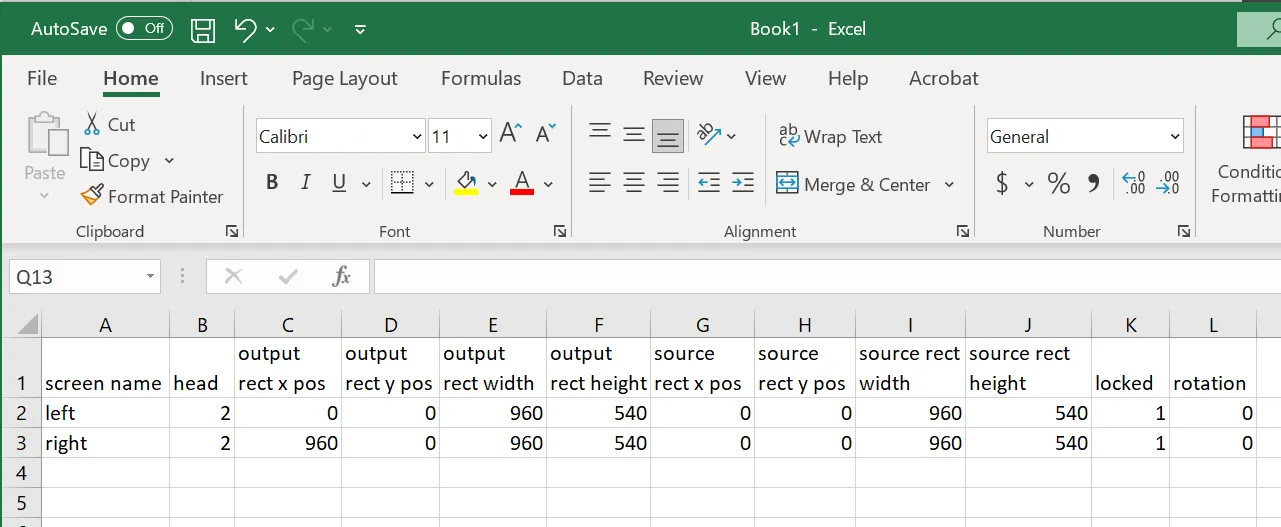Open the Page Layout tab
1281x527 pixels.
pos(344,78)
